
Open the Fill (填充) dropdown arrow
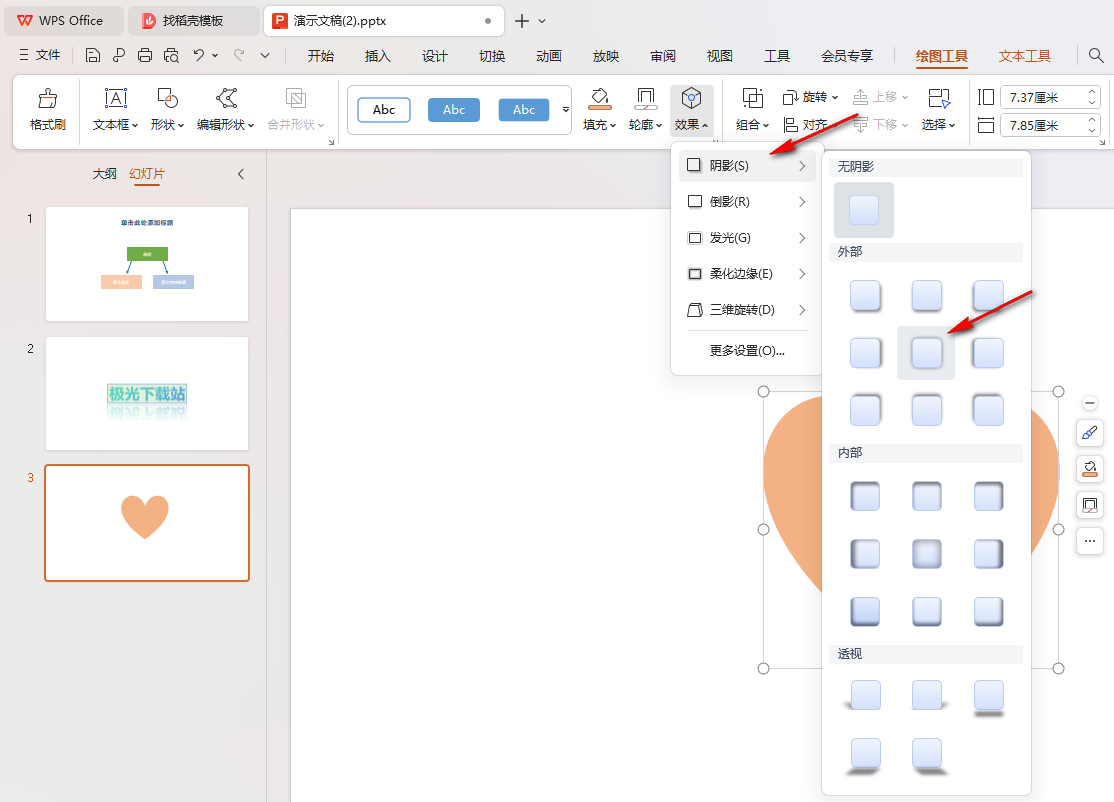[612, 126]
